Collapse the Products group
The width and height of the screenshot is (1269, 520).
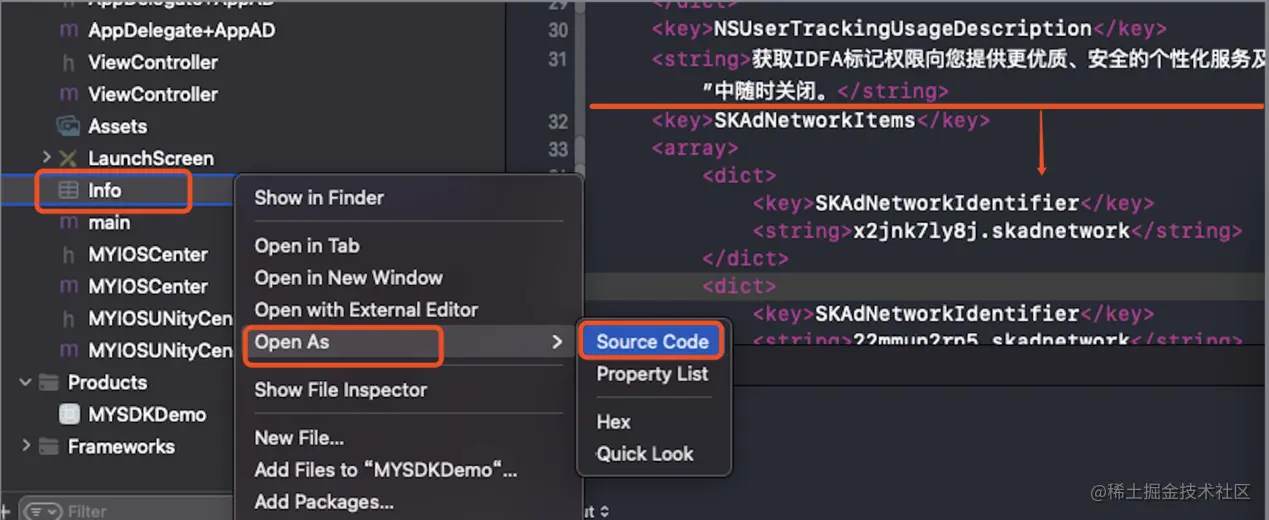pos(26,382)
